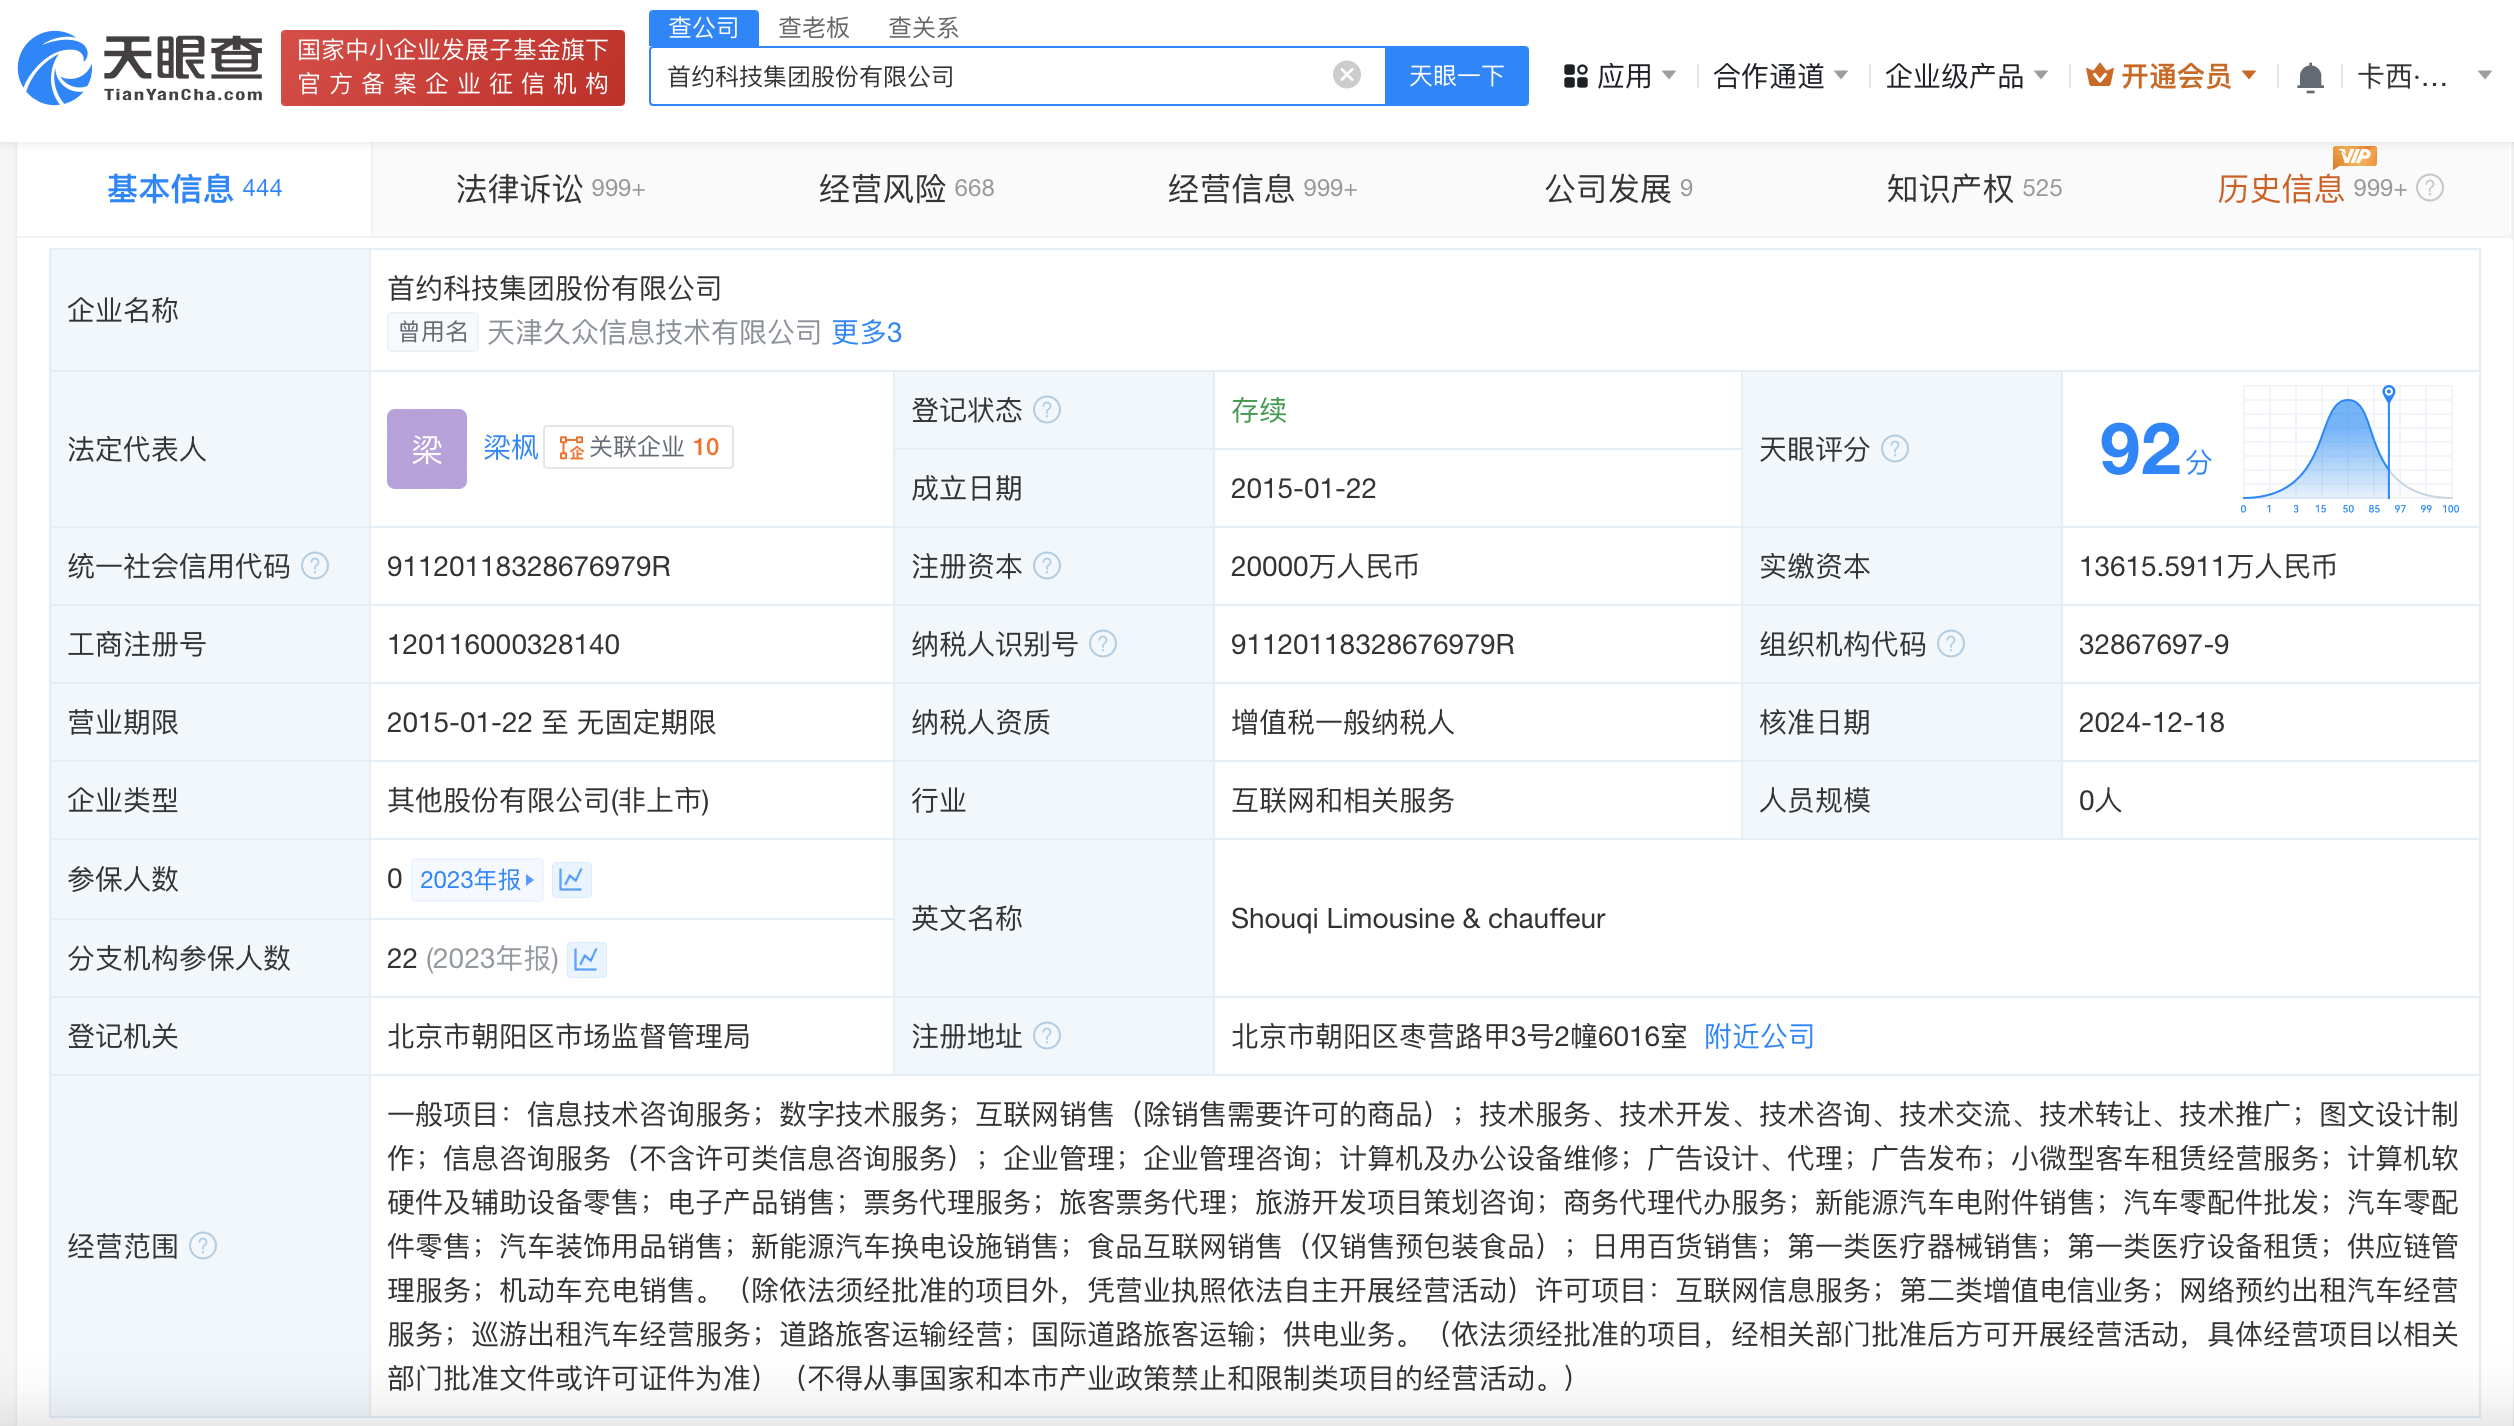The width and height of the screenshot is (2514, 1426).
Task: Open the notification bell
Action: point(2309,77)
